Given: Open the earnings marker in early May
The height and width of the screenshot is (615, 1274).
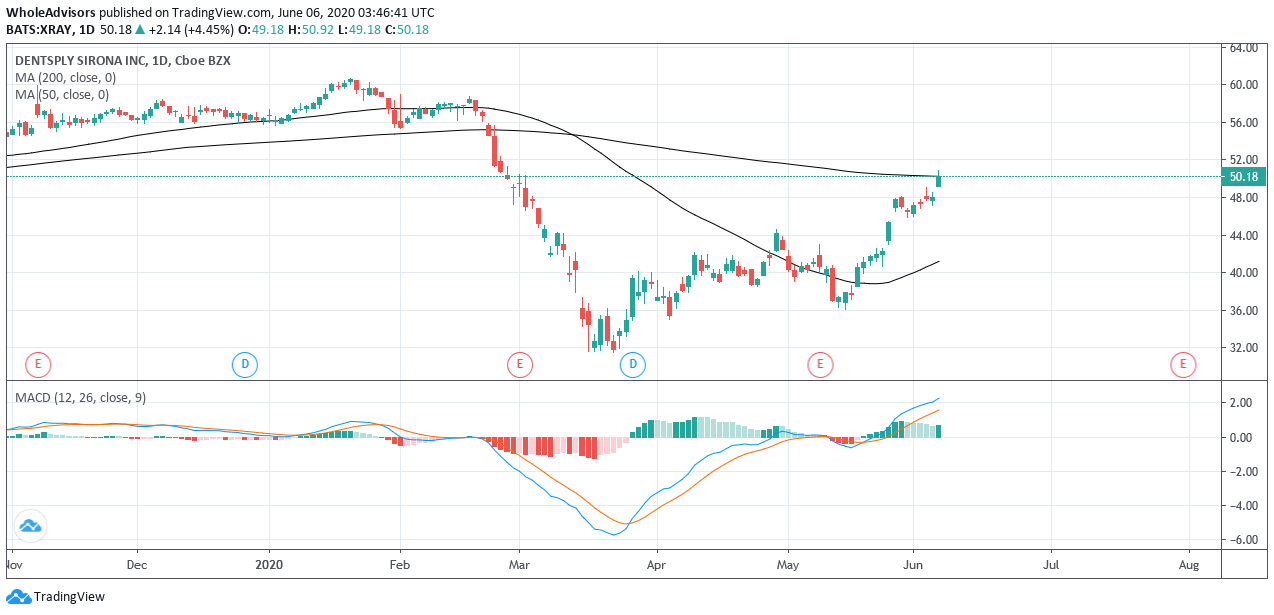Looking at the screenshot, I should coord(820,365).
